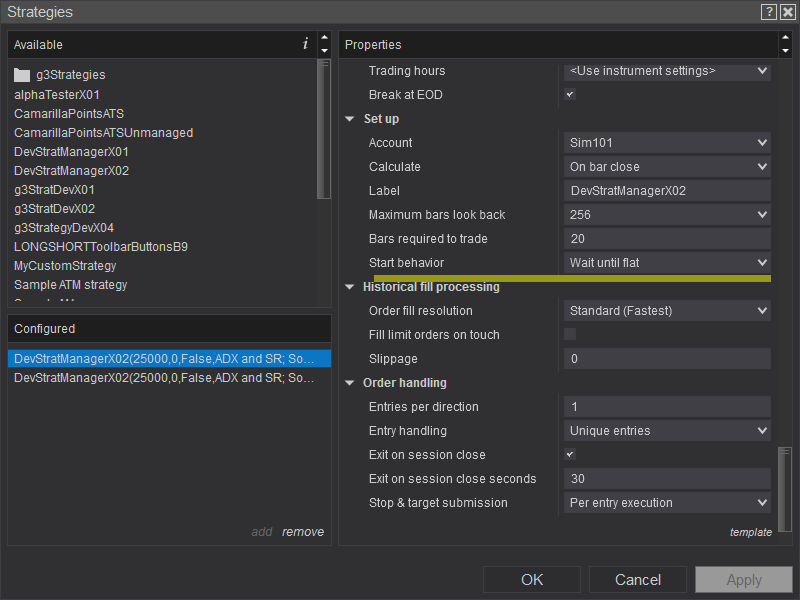This screenshot has width=800, height=600.
Task: Collapse the Historical fill processing section
Action: (x=350, y=287)
